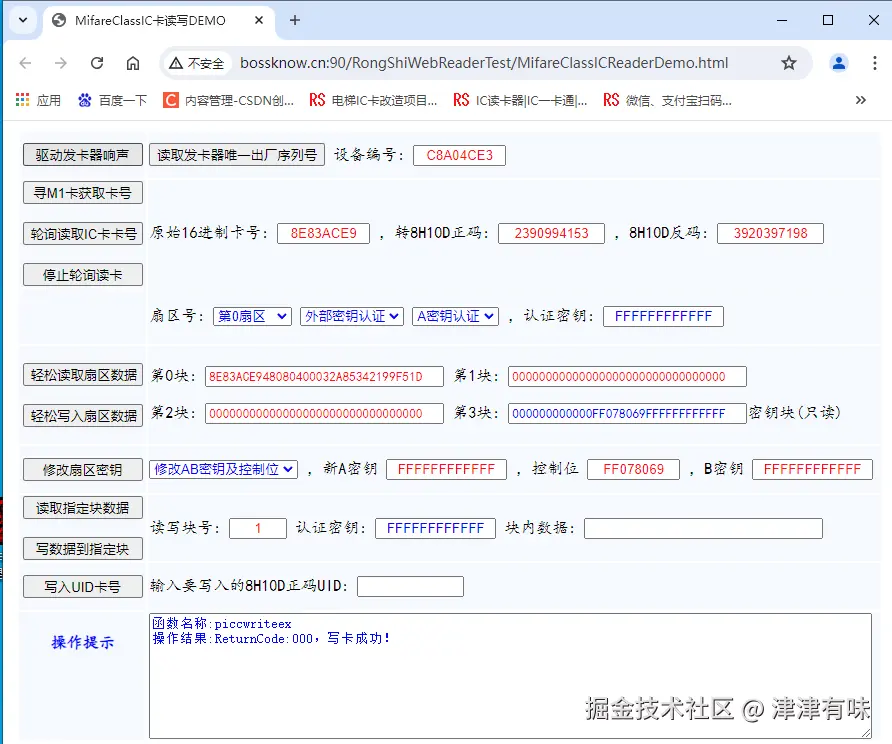Click the 驱动发卡器响声 button
Viewport: 892px width, 744px height.
(81, 155)
